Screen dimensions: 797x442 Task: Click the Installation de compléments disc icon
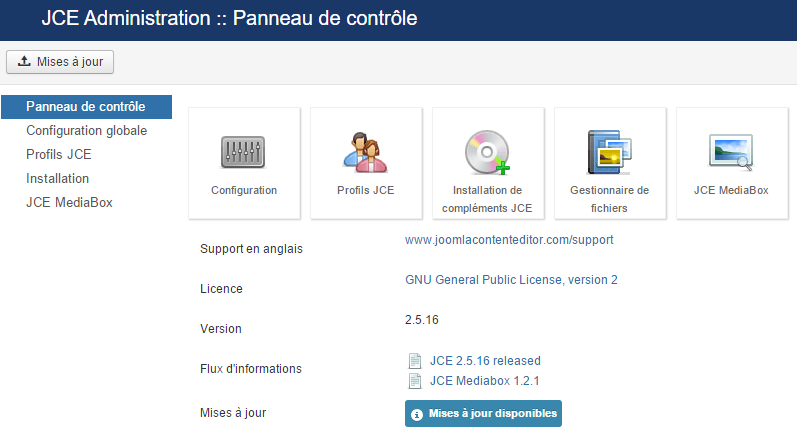click(x=487, y=153)
